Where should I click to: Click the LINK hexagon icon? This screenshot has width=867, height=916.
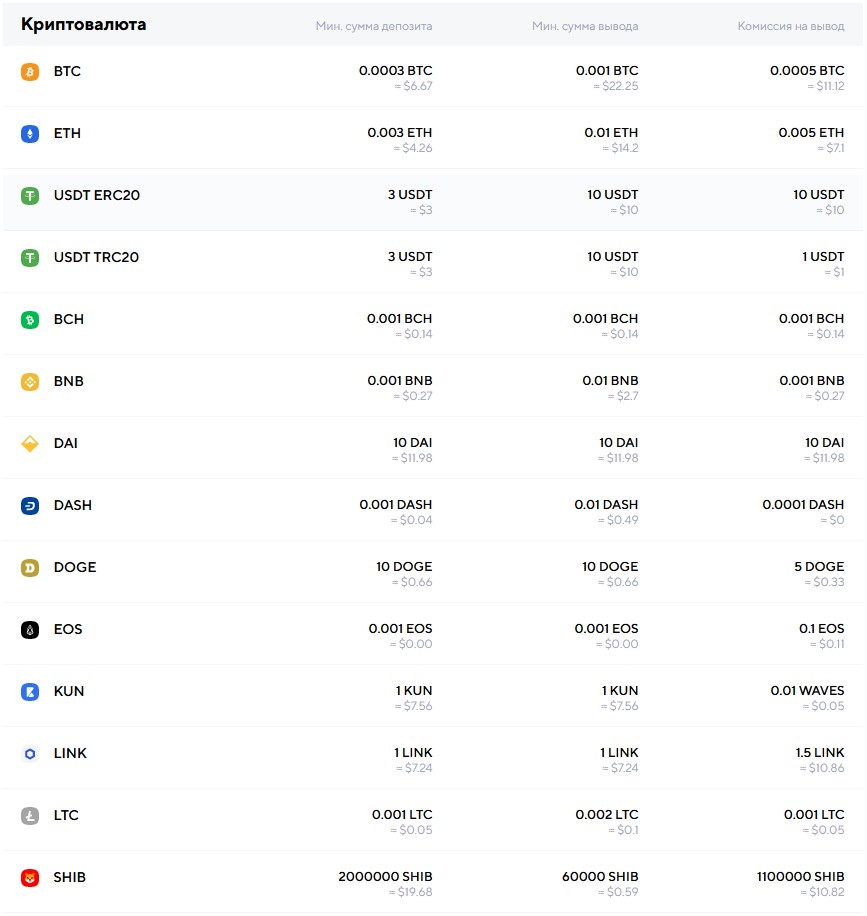30,754
